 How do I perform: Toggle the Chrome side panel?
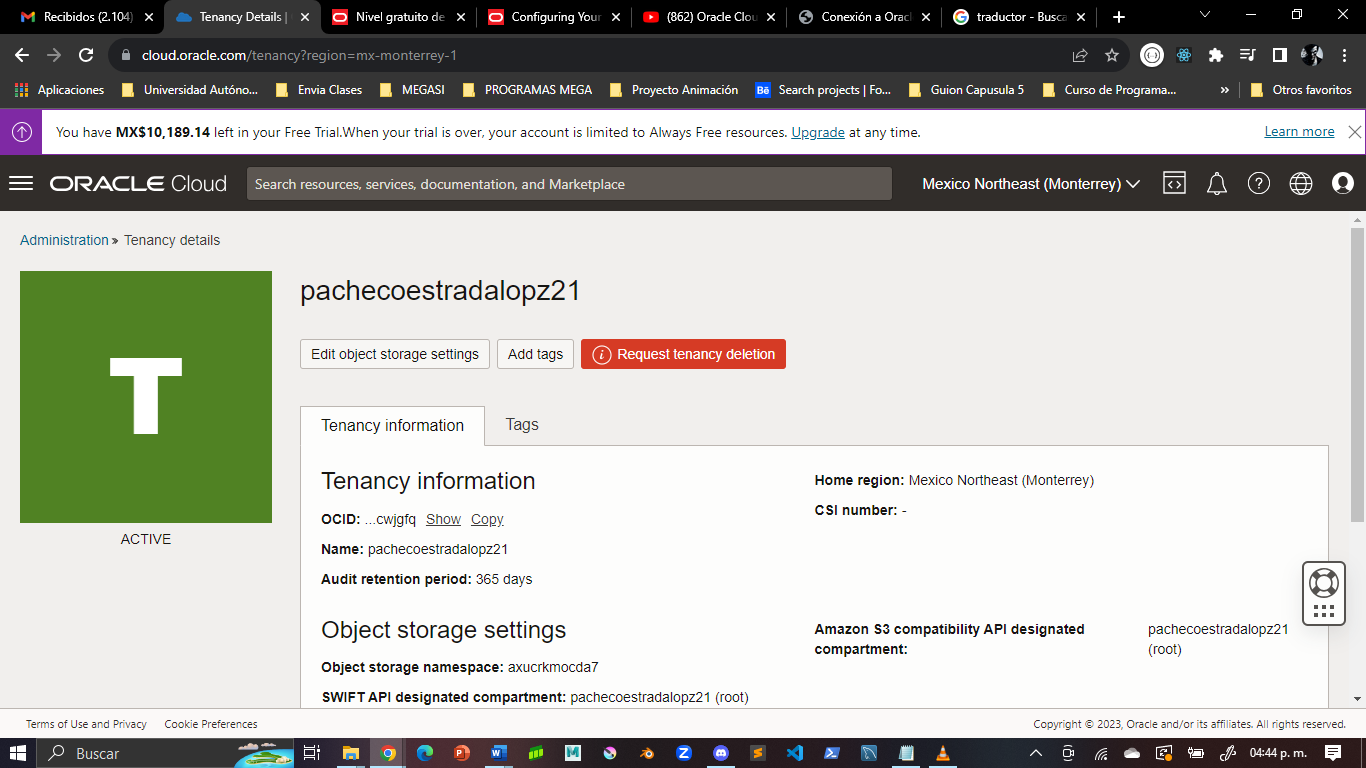coord(1279,55)
